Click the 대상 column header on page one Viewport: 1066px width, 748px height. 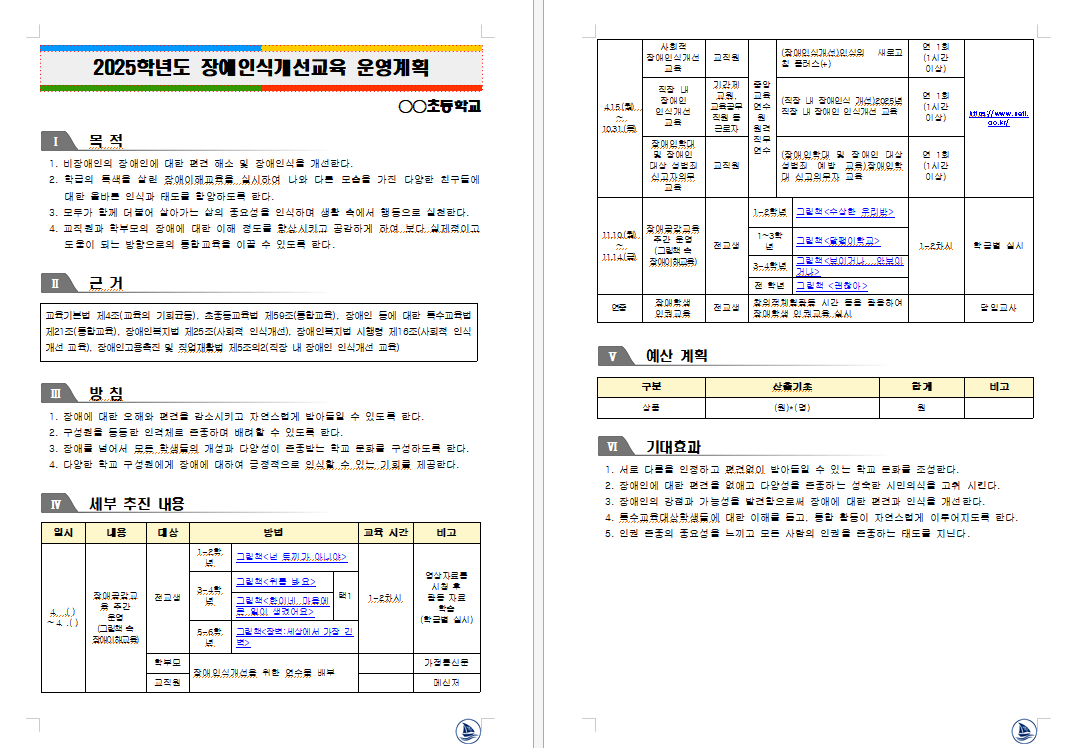(168, 532)
